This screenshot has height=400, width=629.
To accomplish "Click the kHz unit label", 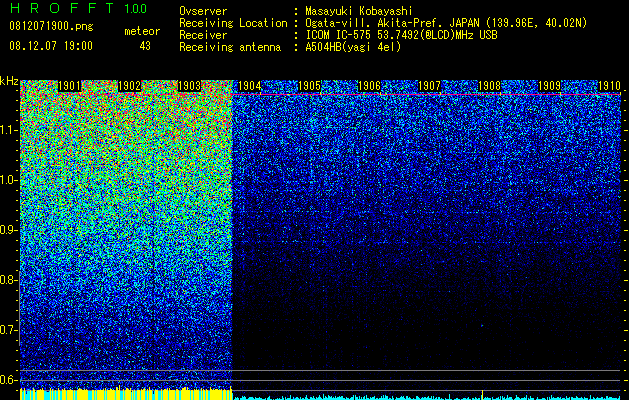I will point(9,81).
